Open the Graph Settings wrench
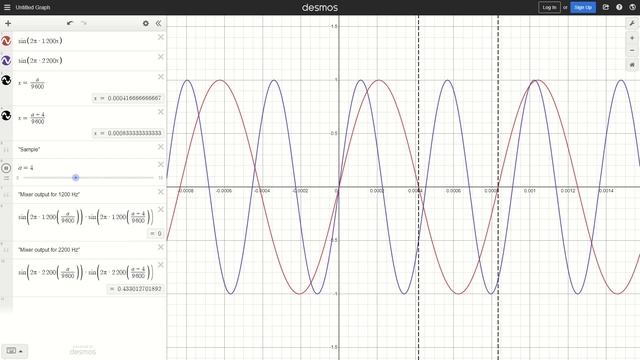The width and height of the screenshot is (640, 360). pos(632,23)
